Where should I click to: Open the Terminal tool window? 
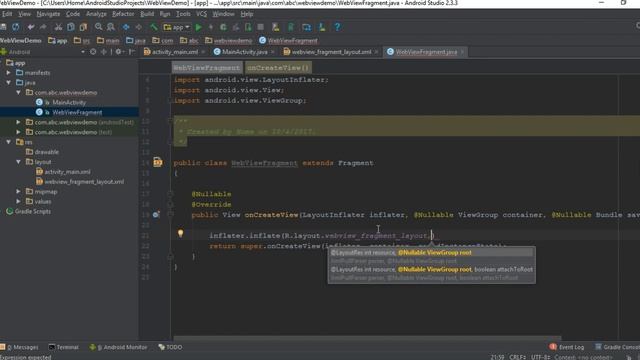(x=63, y=347)
